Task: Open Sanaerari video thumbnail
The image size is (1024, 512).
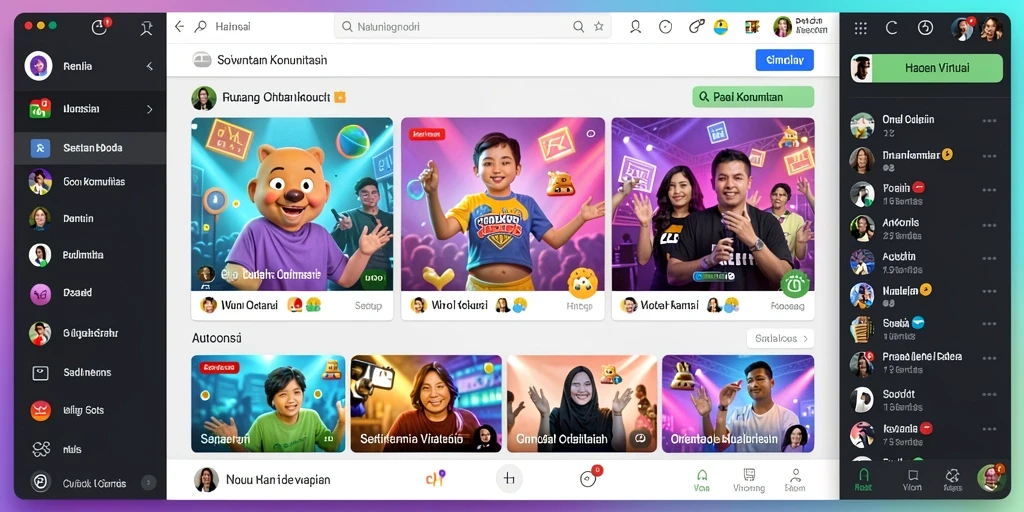Action: point(268,404)
